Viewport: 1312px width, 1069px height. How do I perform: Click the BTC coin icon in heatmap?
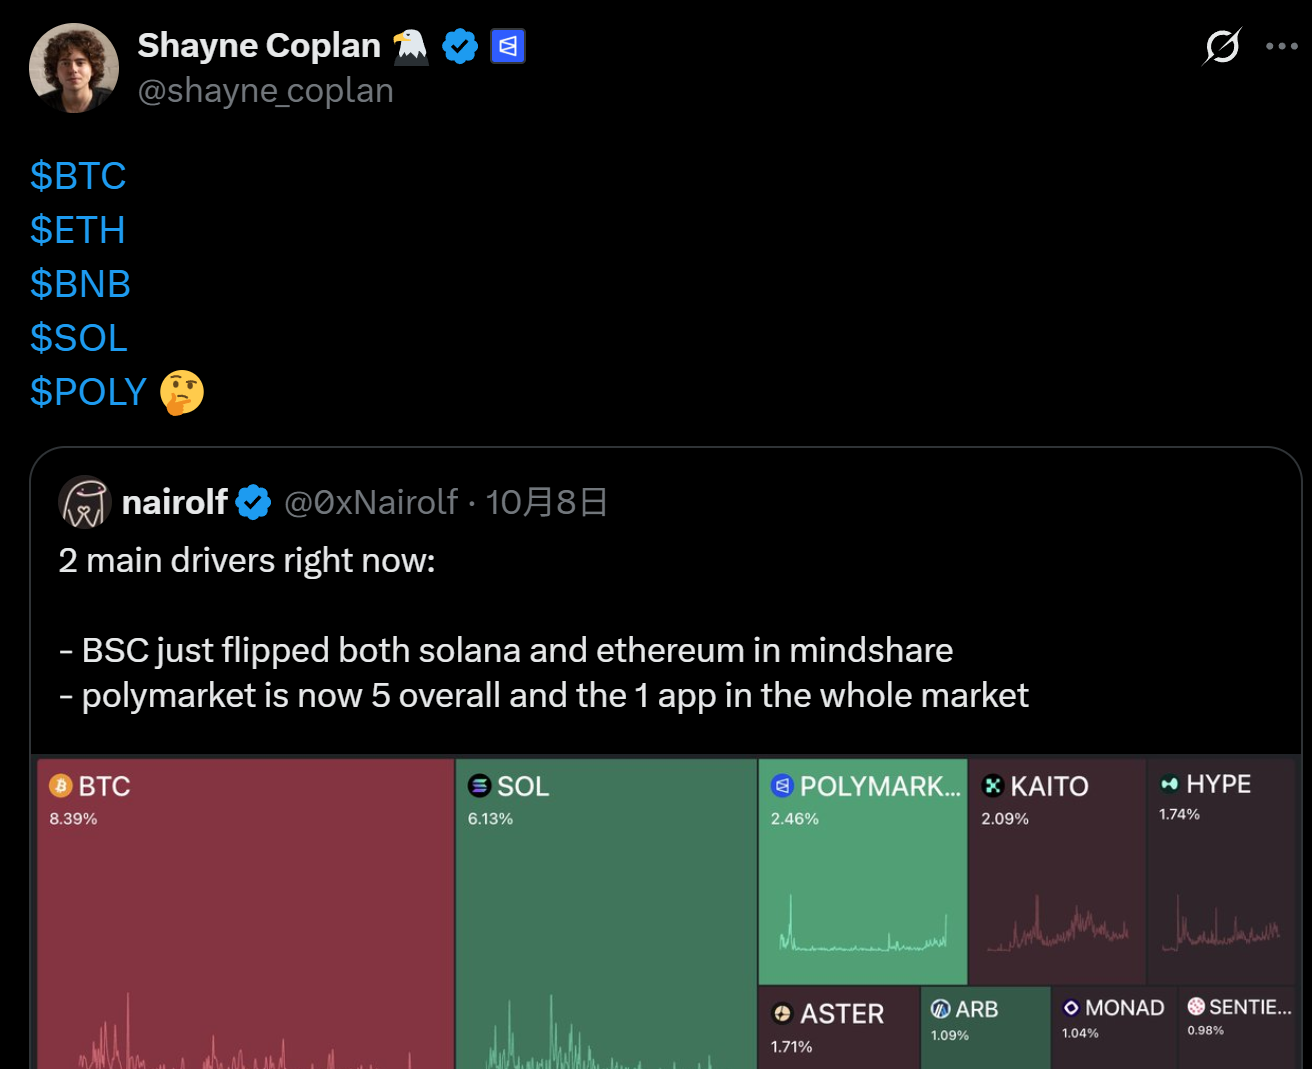(61, 786)
